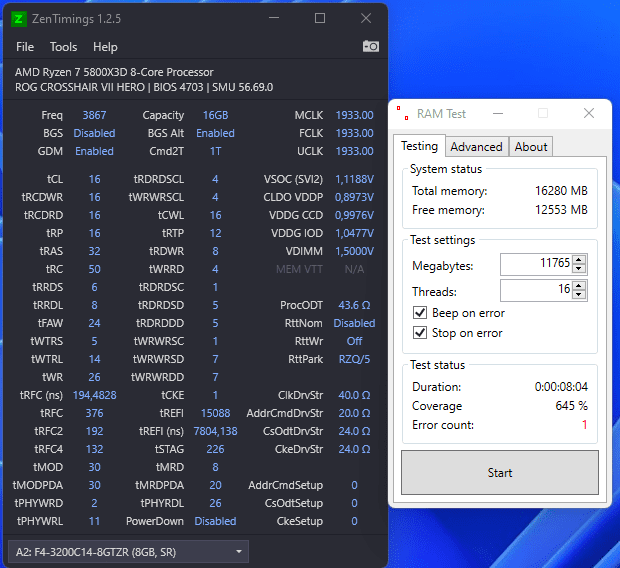Screen dimensions: 620x568
Task: Minimize the RAM Test window
Action: click(x=498, y=114)
